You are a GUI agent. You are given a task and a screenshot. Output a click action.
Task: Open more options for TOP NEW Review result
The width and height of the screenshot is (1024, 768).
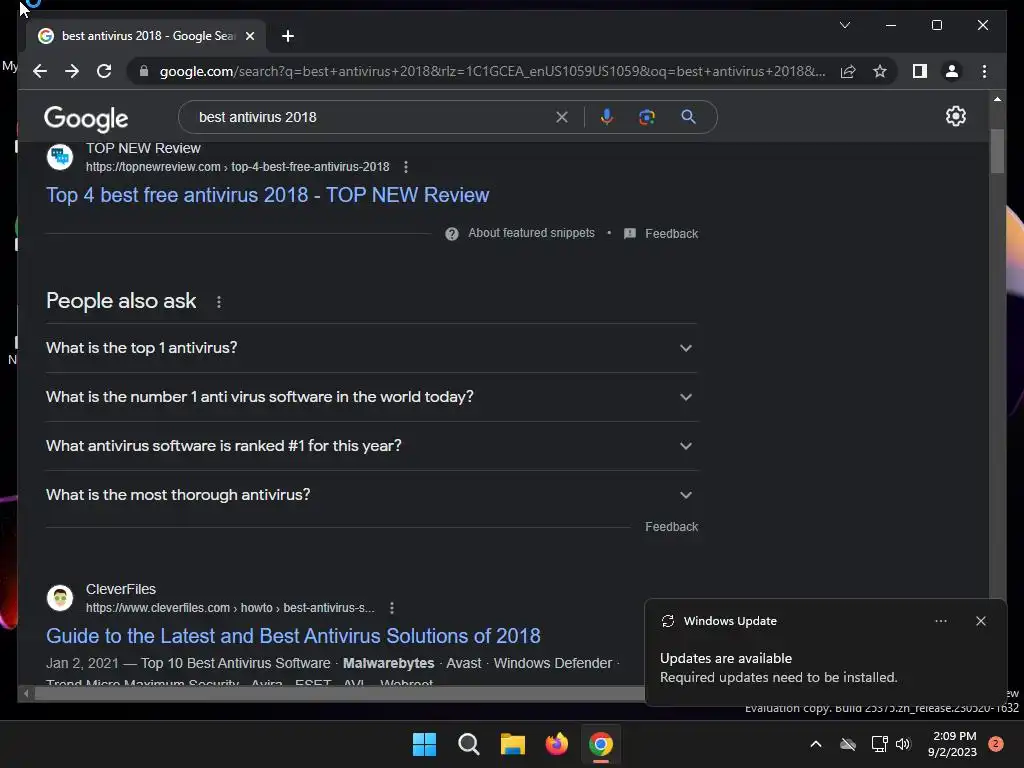point(406,167)
